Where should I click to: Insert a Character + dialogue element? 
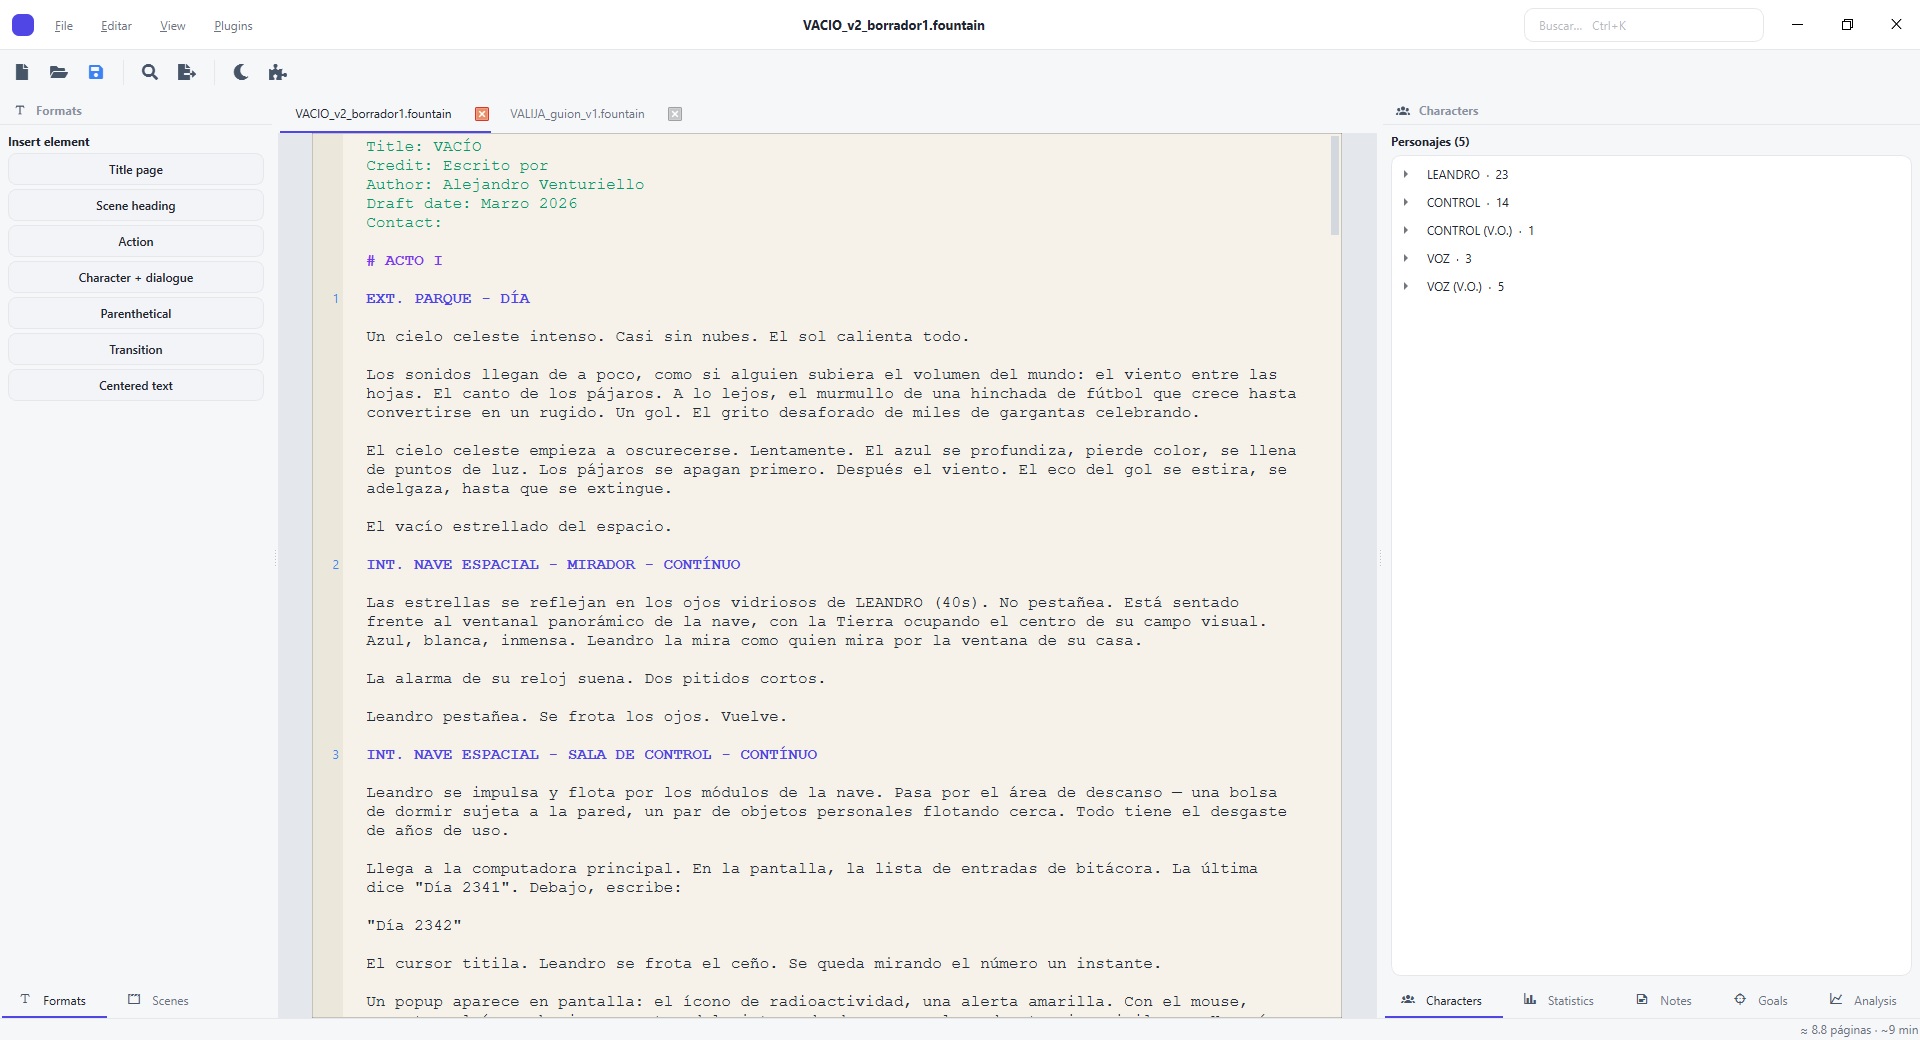tap(136, 278)
